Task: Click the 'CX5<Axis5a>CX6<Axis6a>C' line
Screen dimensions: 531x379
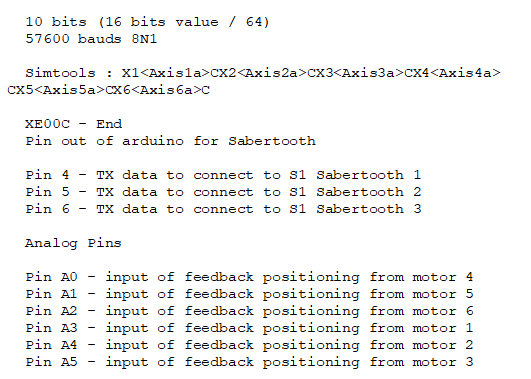Action: click(x=109, y=90)
